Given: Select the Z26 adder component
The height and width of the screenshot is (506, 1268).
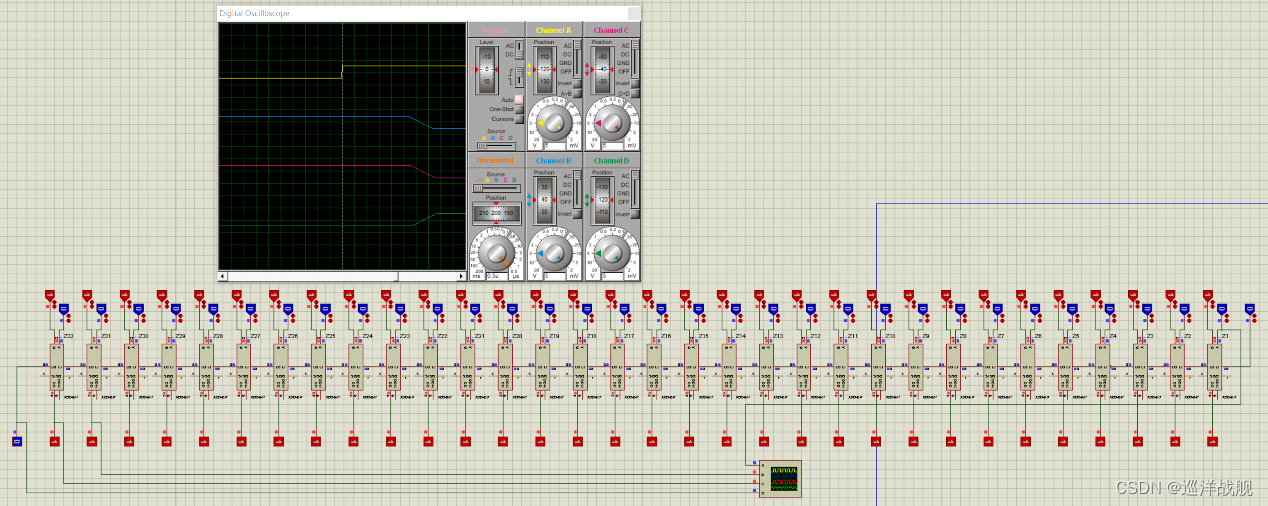Looking at the screenshot, I should (x=281, y=366).
